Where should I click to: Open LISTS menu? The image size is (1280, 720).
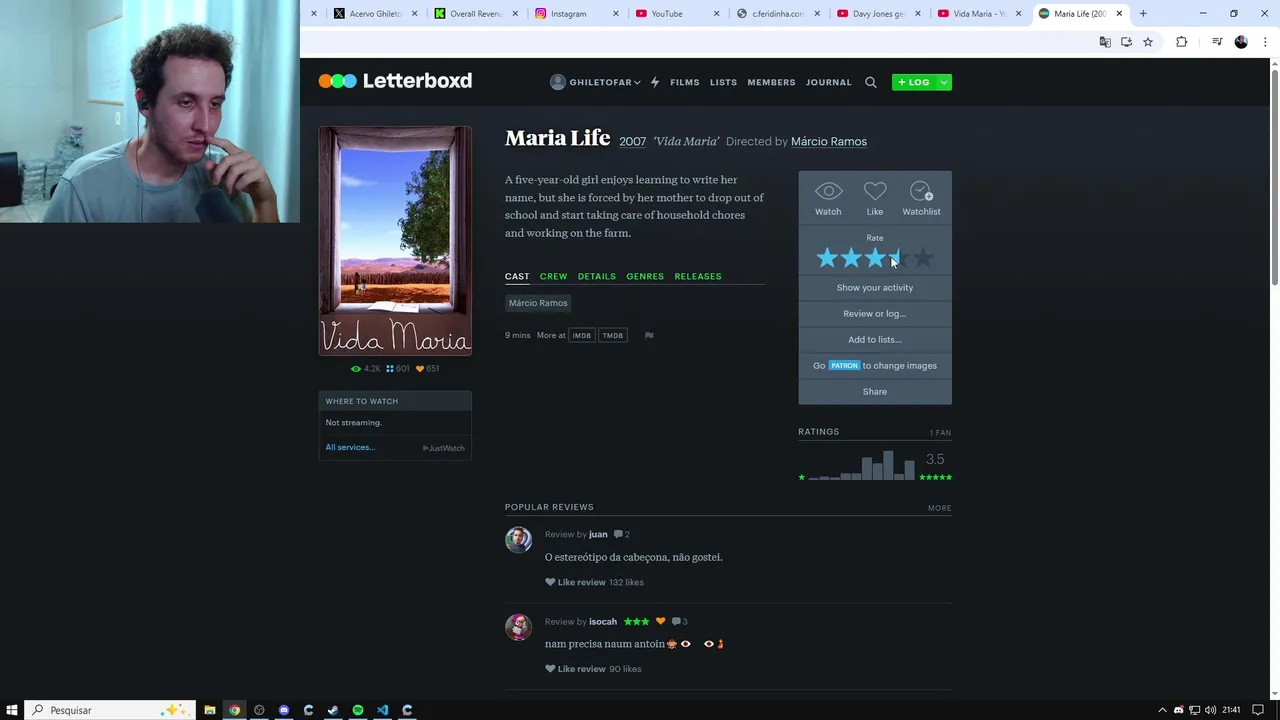point(723,82)
